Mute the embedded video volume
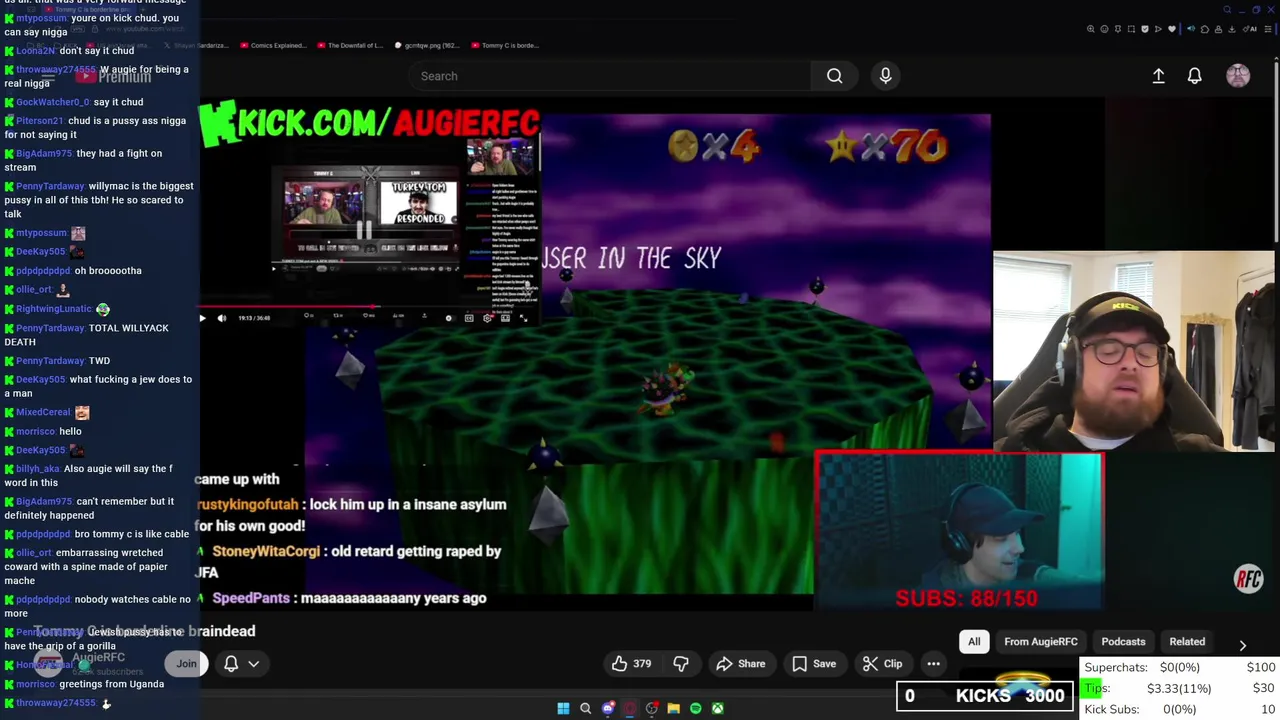 [x=222, y=318]
